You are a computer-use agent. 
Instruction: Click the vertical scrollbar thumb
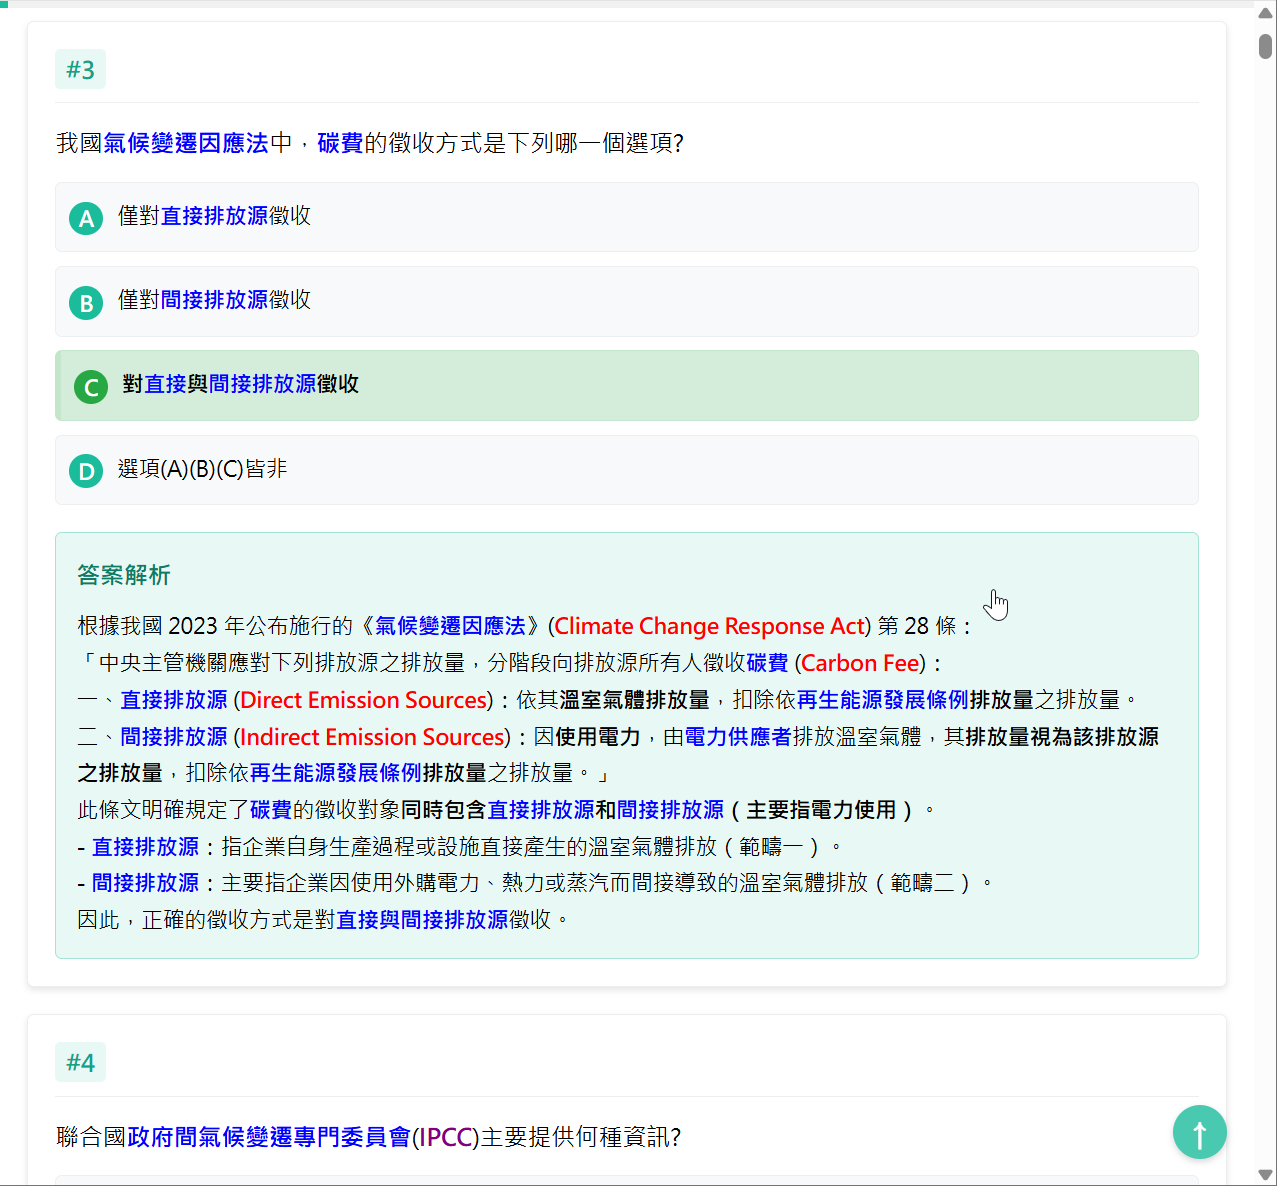click(x=1265, y=46)
